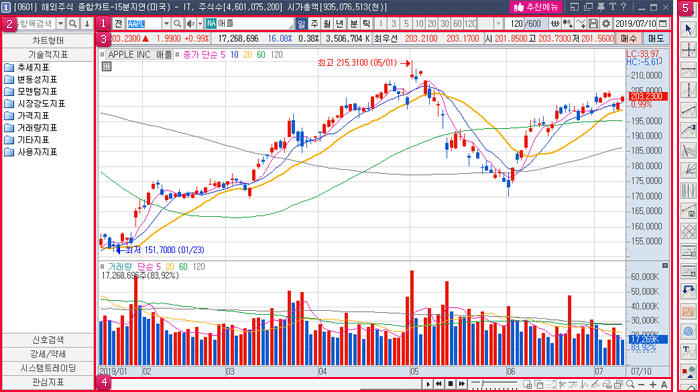Select the text annotation tool
The height and width of the screenshot is (392, 700).
688,351
